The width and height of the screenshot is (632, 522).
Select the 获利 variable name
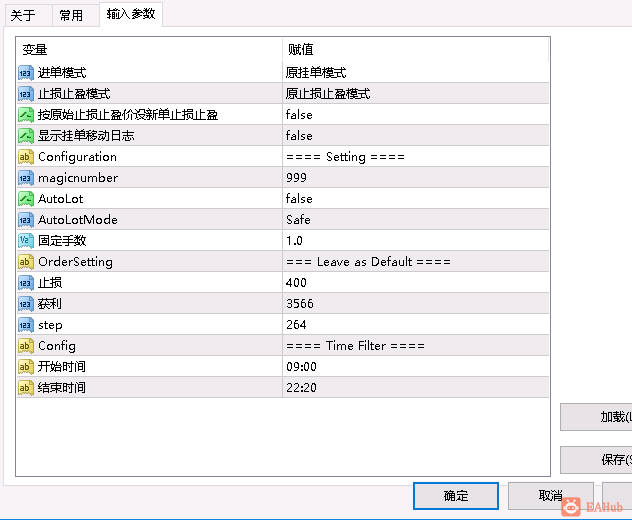coord(50,304)
